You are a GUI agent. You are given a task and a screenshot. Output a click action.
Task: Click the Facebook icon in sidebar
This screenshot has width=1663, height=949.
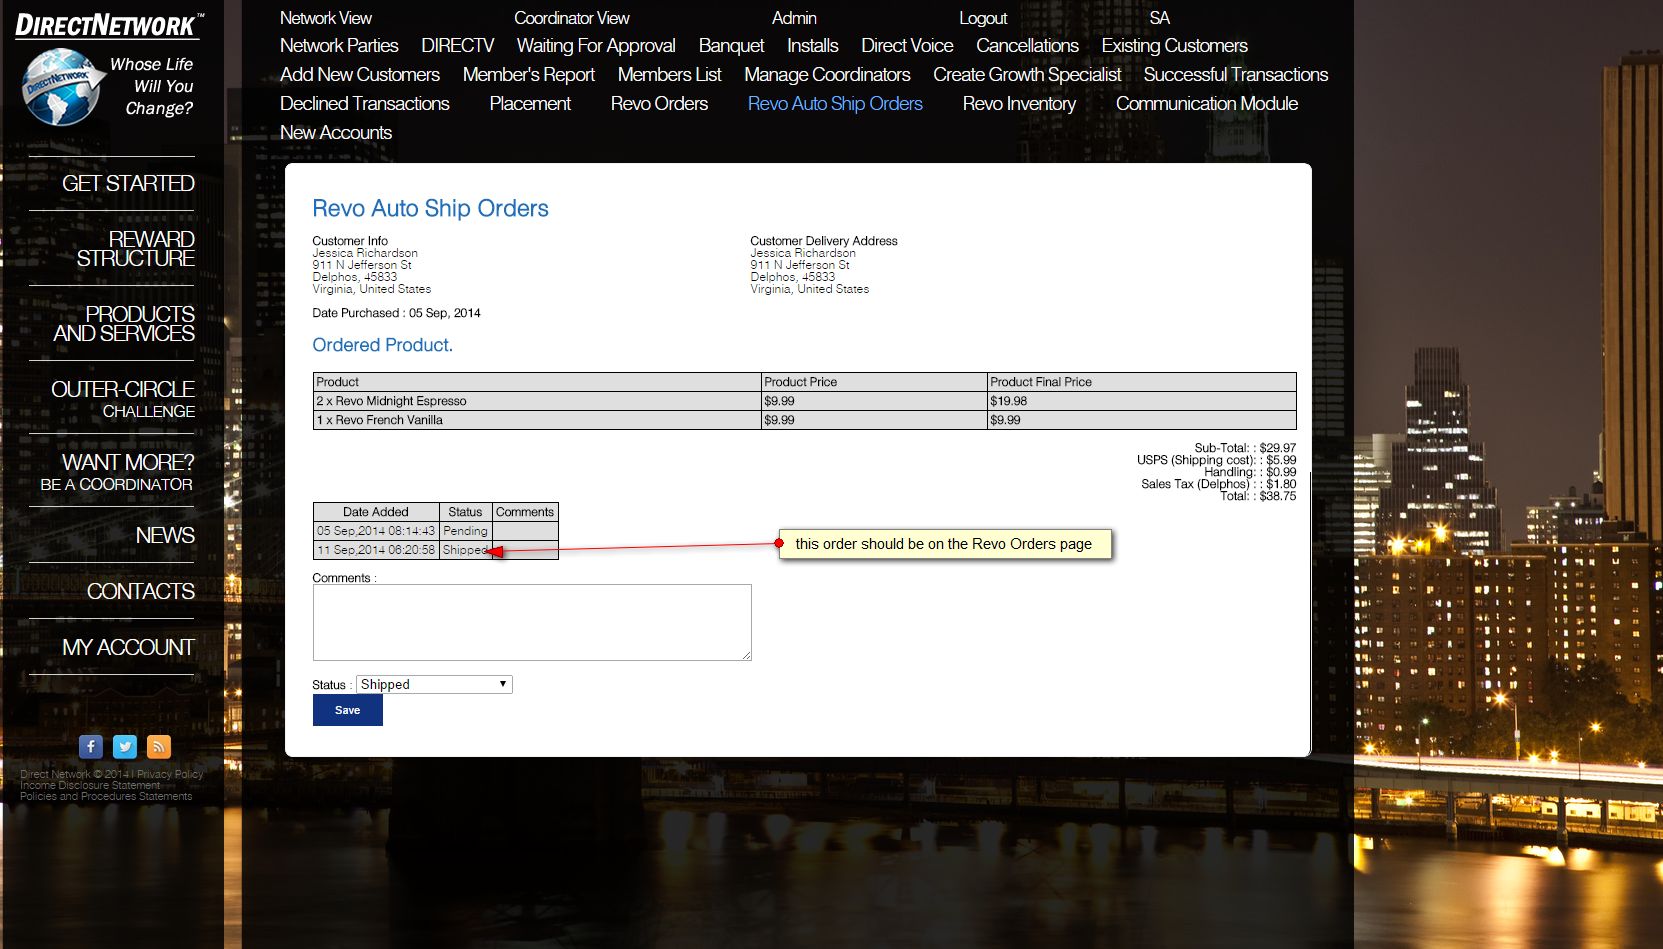click(91, 746)
